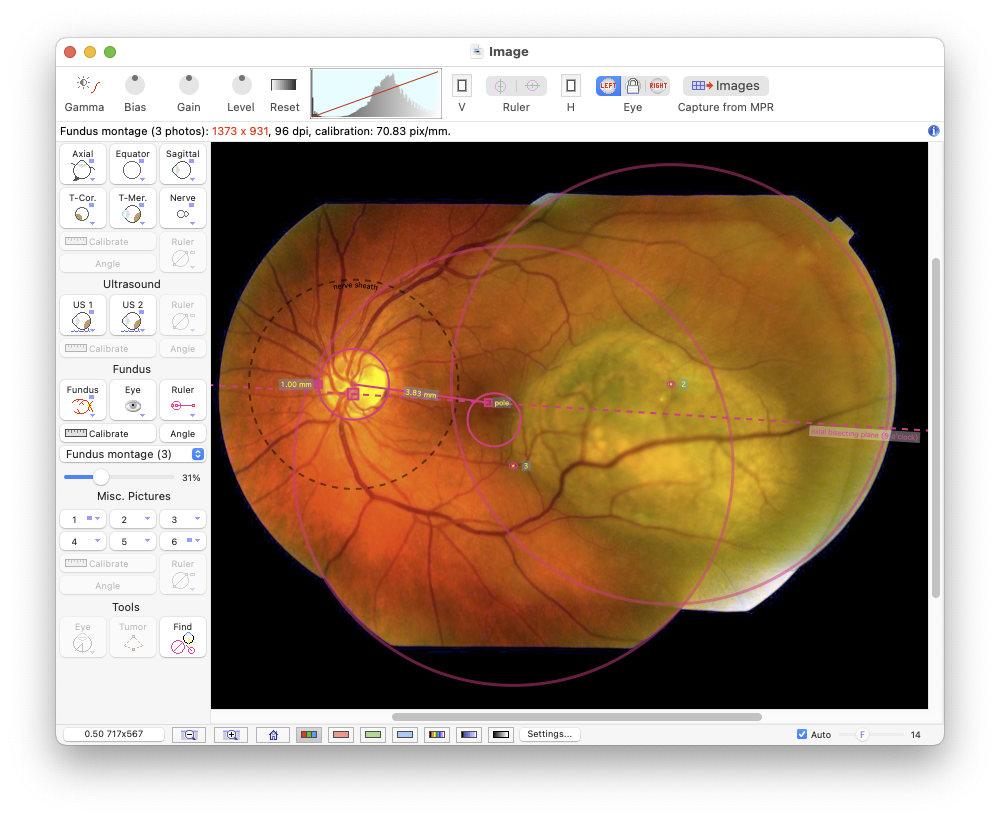Select the vertical ruler segment in toolbar
This screenshot has width=1000, height=819.
click(501, 85)
